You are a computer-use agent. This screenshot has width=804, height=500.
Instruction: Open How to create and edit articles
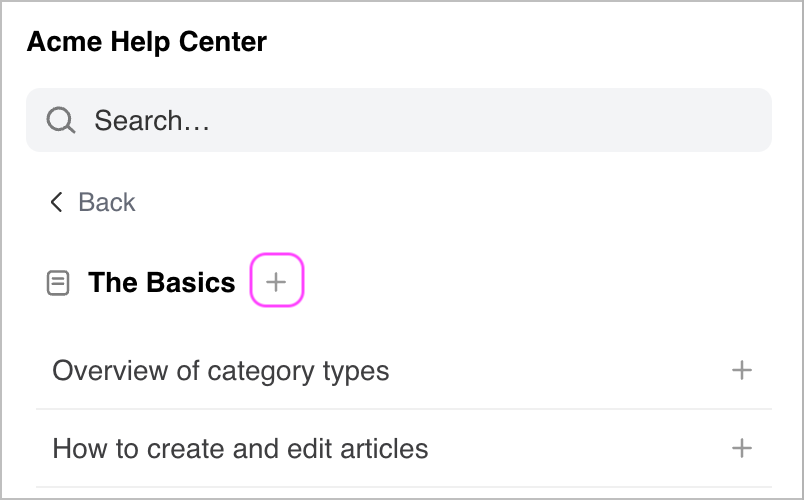click(x=240, y=449)
